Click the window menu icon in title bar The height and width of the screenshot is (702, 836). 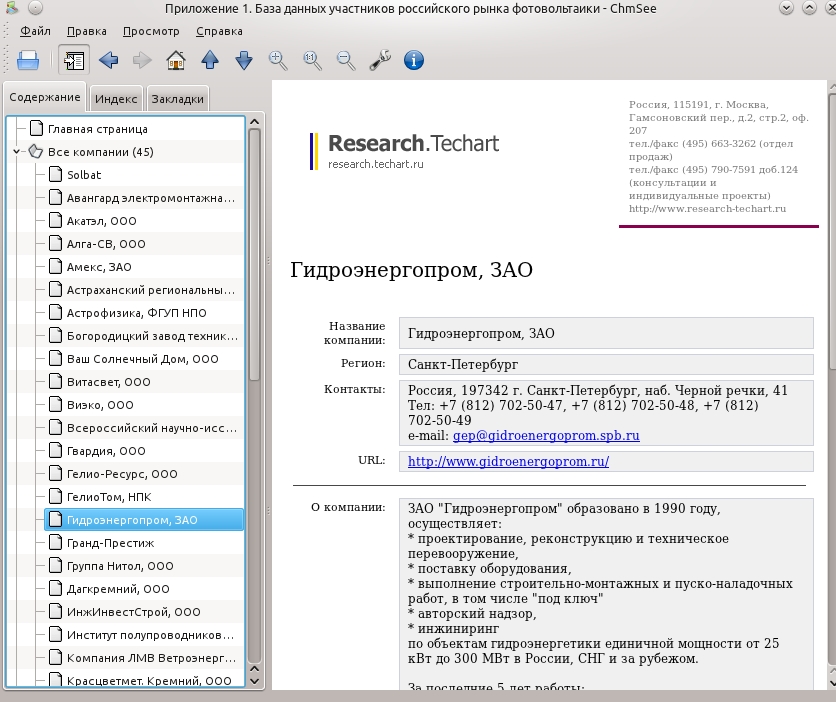coord(11,8)
